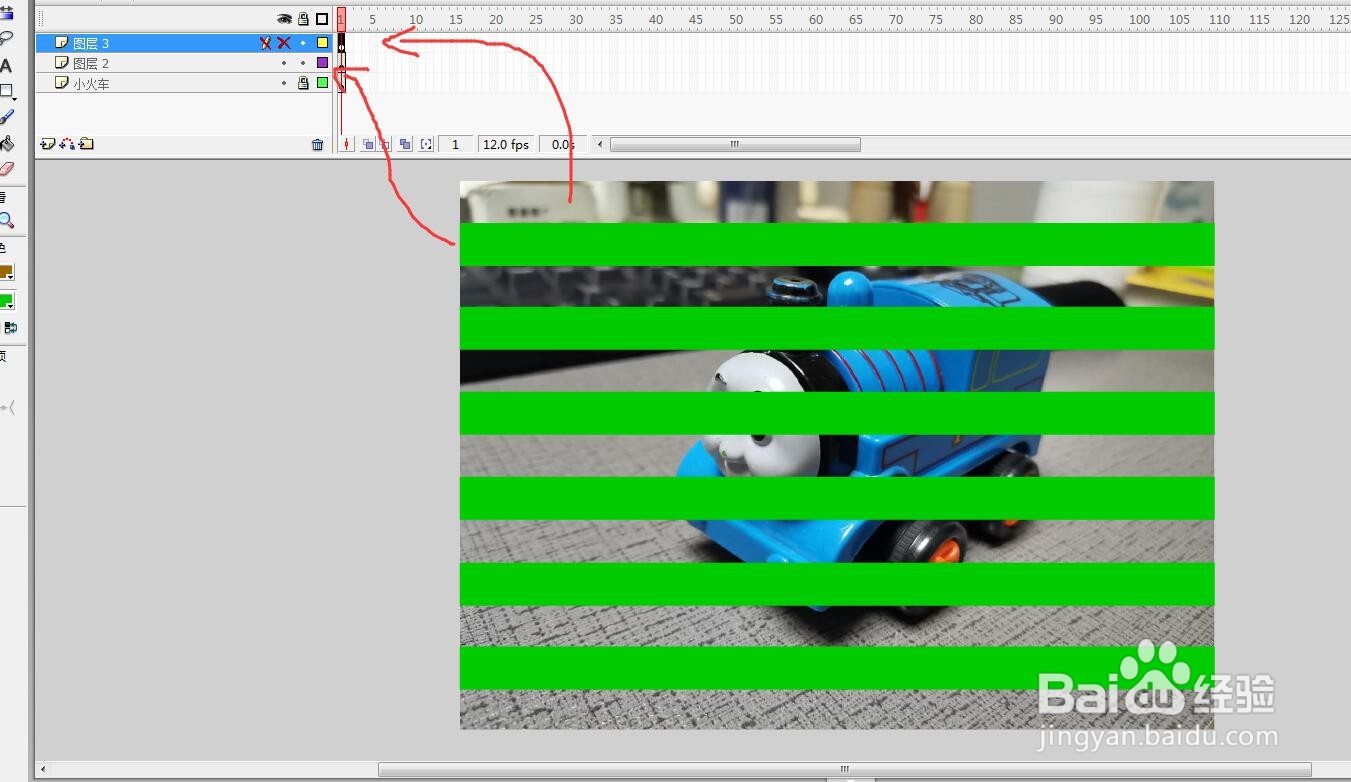Click the show/hide all layers eye icon
This screenshot has width=1351, height=782.
285,19
